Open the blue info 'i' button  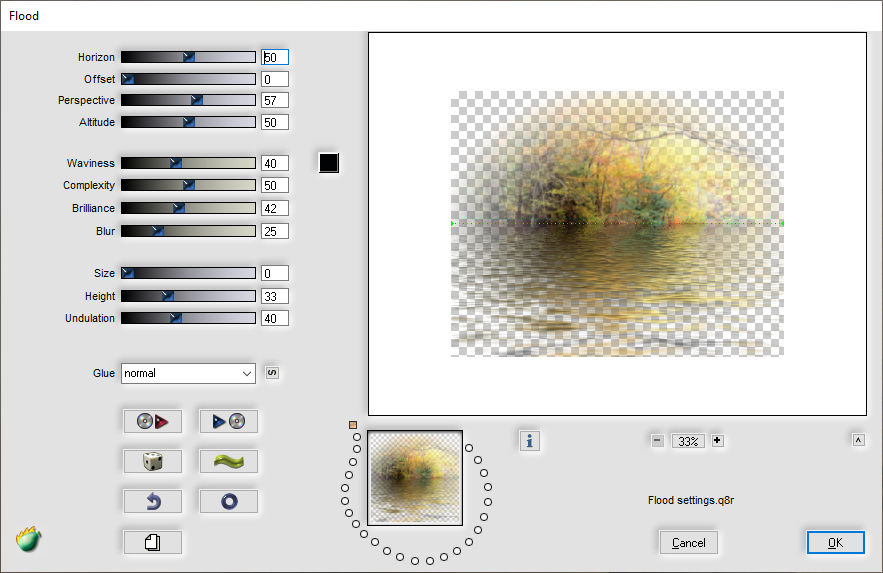529,441
